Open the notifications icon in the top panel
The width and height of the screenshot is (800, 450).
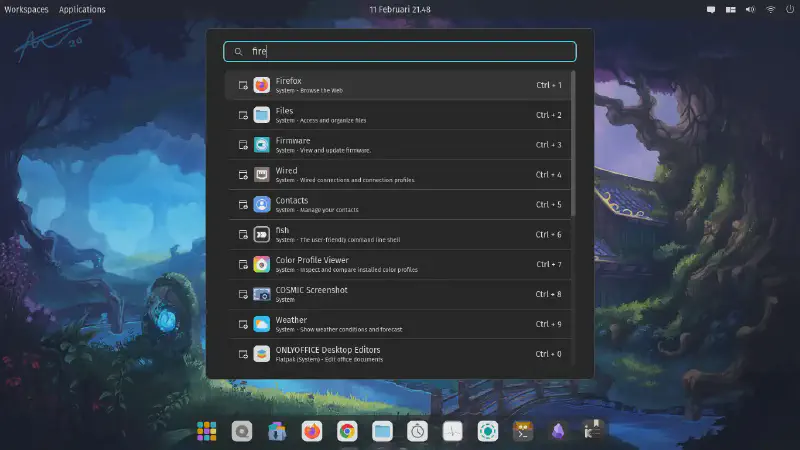pos(711,9)
